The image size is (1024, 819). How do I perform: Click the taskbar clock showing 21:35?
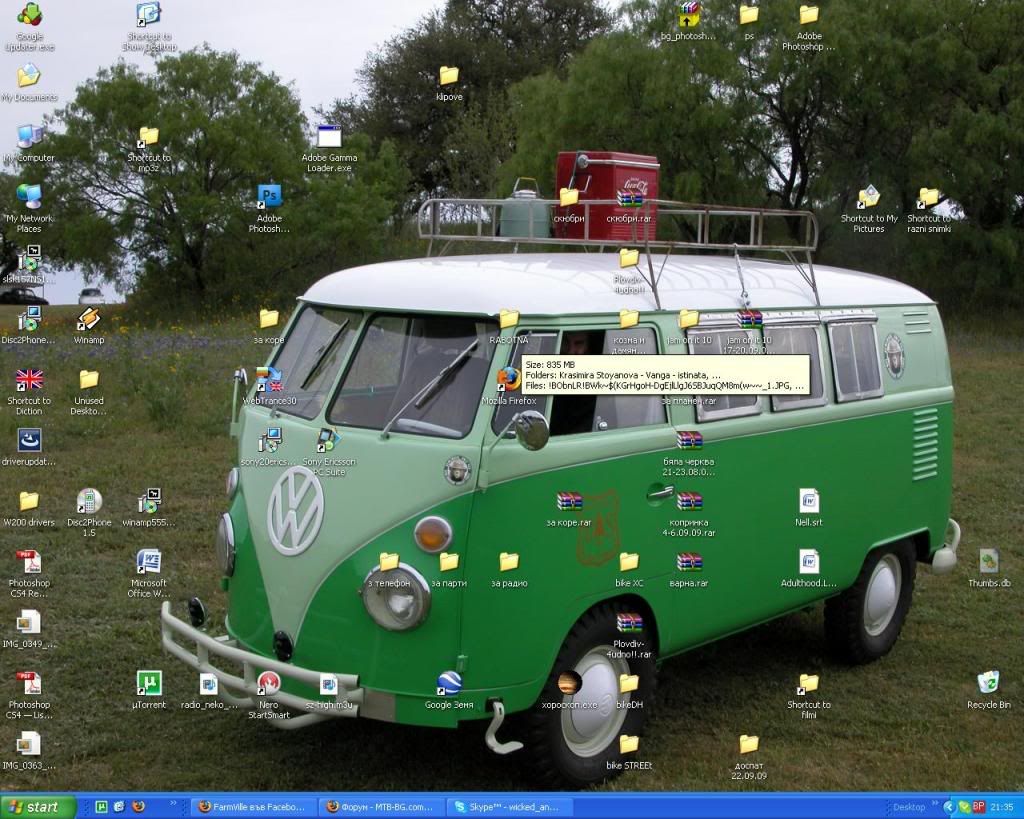pos(1002,807)
